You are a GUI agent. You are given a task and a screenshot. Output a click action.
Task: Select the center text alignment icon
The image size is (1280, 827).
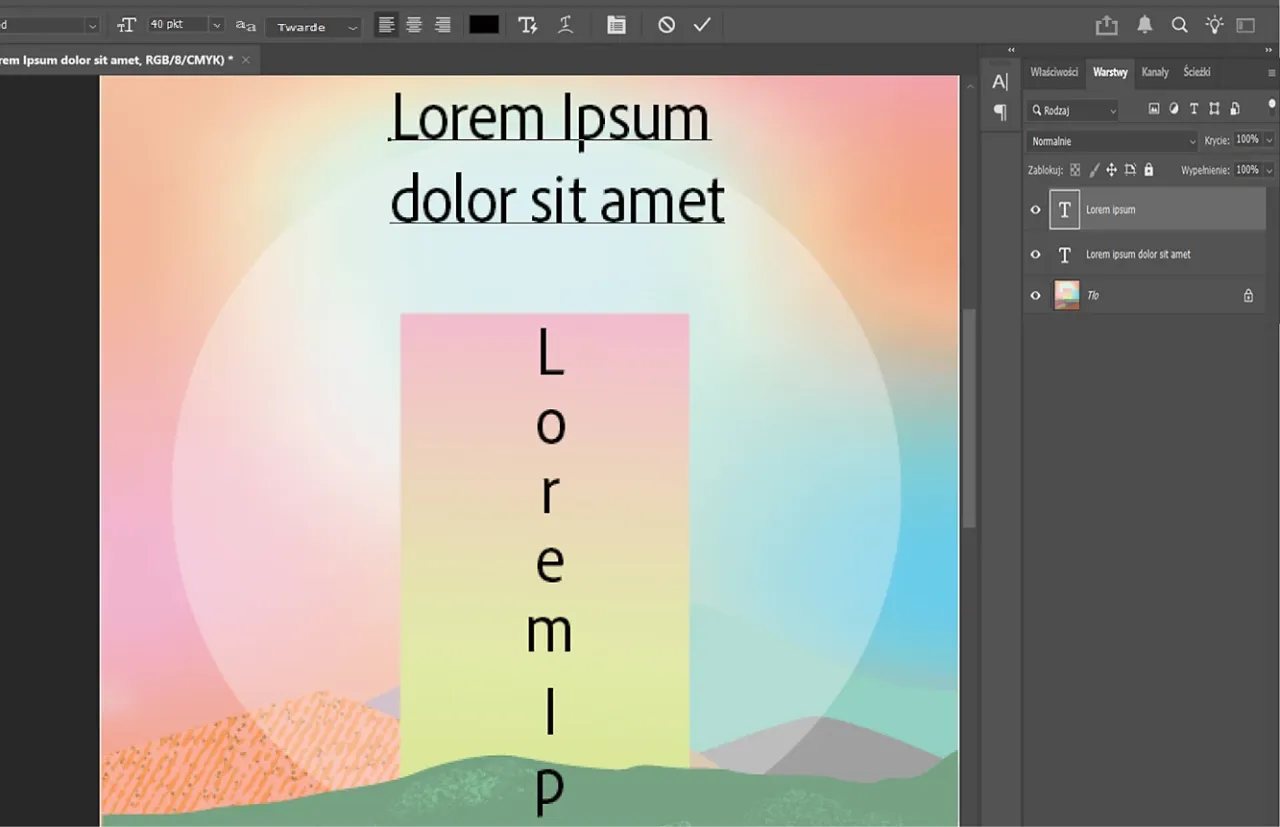click(414, 24)
